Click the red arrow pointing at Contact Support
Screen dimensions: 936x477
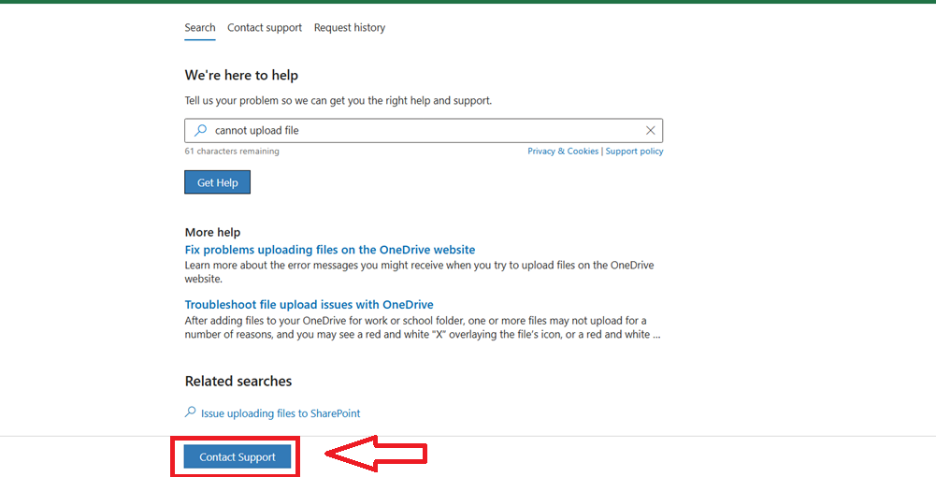click(376, 456)
